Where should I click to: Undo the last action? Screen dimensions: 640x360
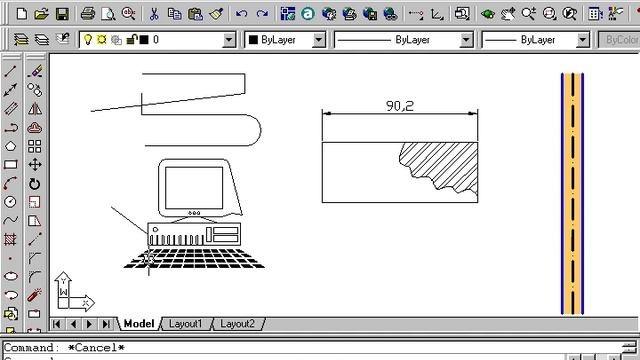click(x=242, y=14)
